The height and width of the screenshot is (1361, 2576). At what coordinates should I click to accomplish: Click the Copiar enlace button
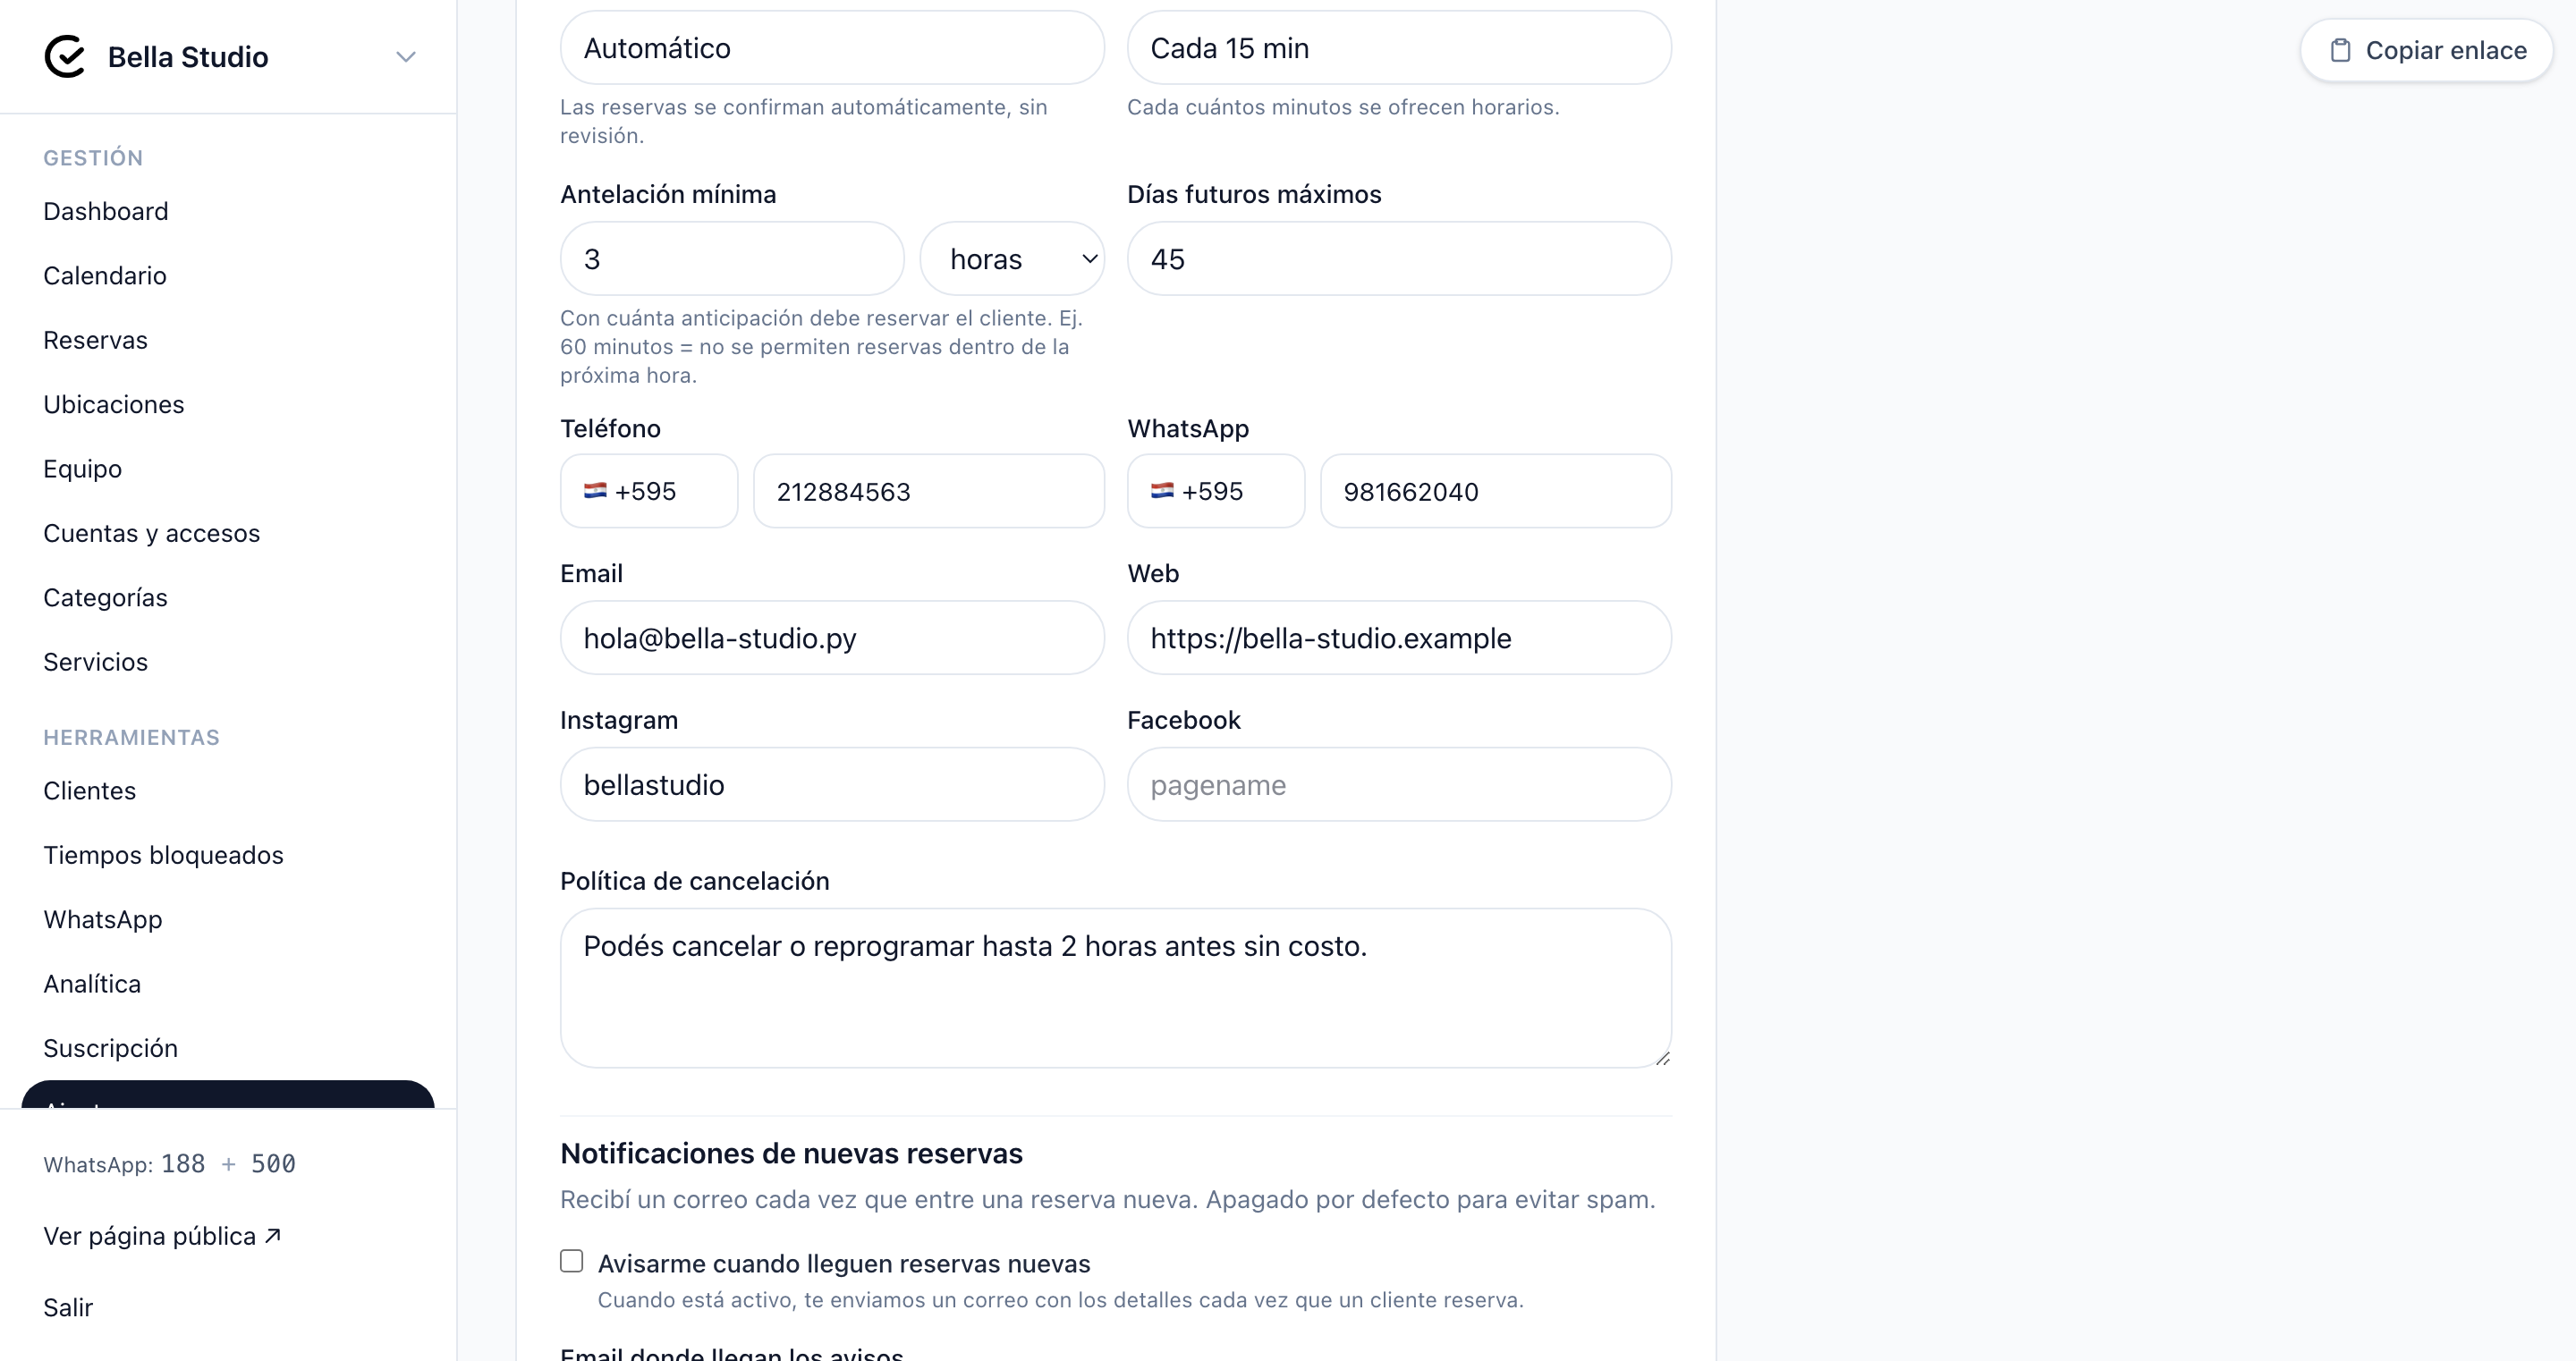2427,50
